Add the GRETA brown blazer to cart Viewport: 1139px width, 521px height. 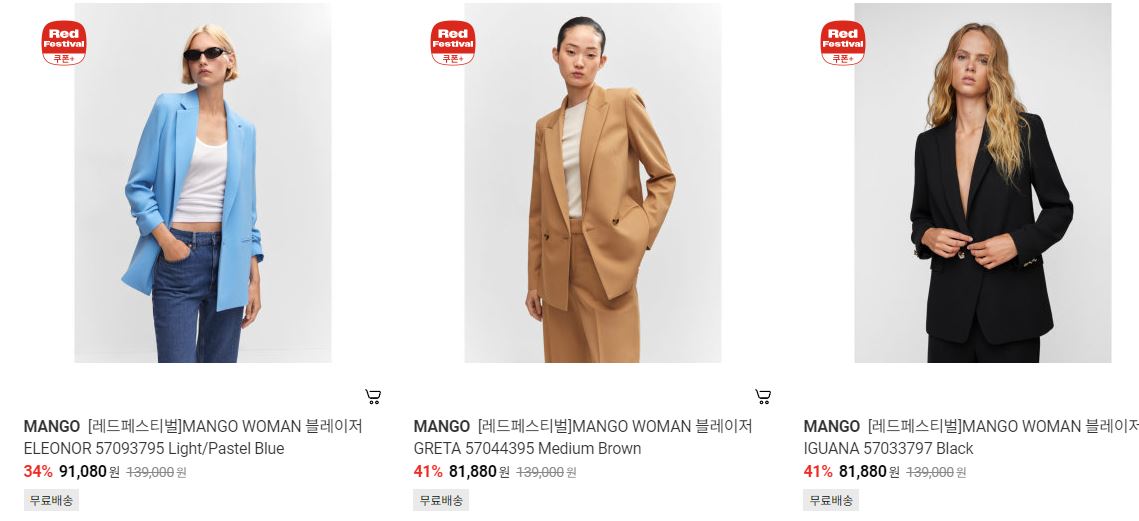tap(763, 397)
